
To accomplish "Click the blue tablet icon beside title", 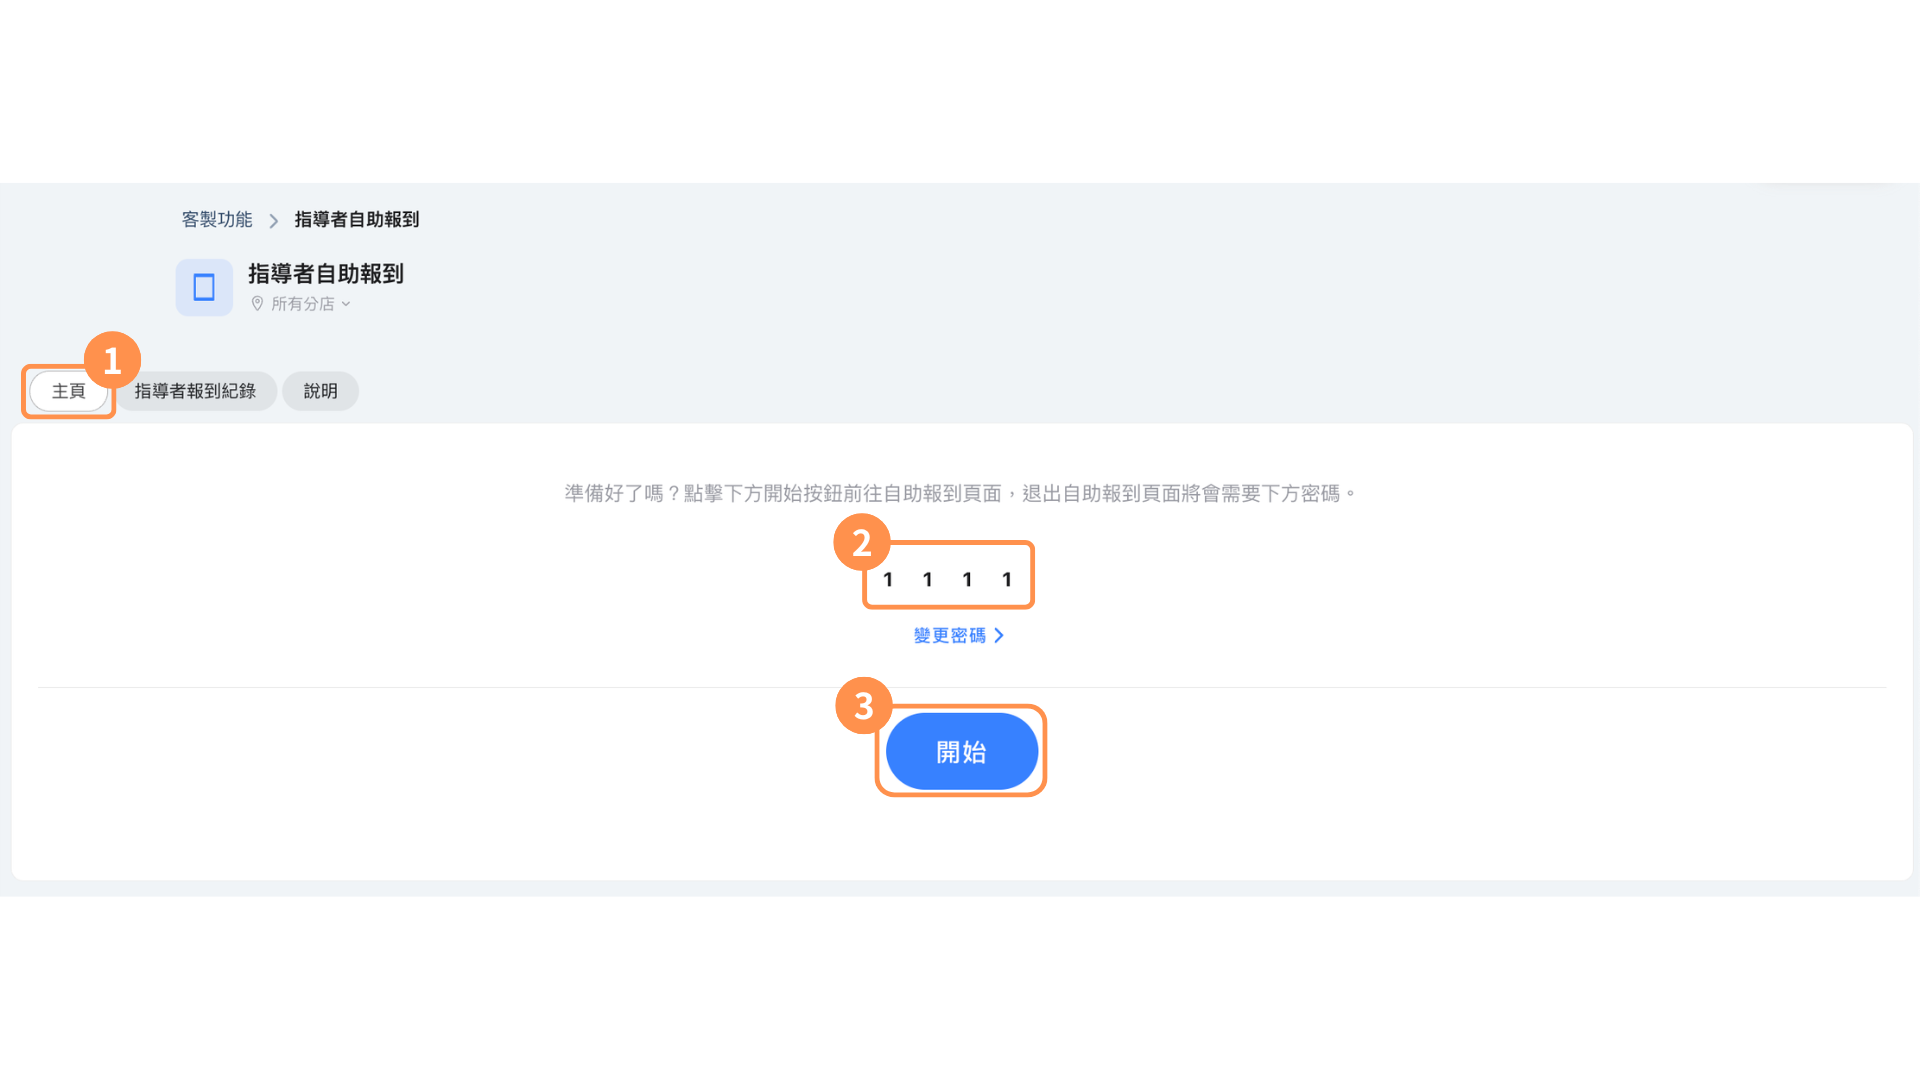I will [x=204, y=288].
